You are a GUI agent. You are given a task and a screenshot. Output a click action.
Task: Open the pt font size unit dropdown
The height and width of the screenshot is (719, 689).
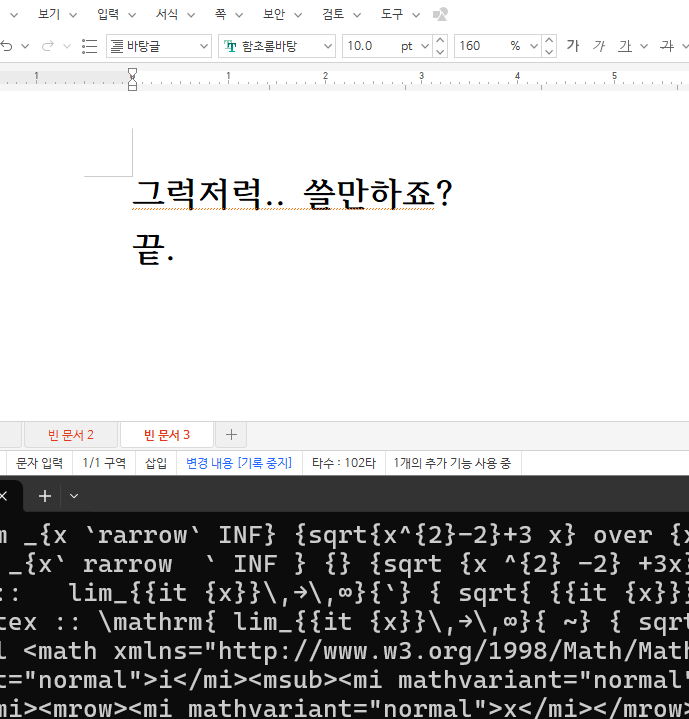[424, 46]
